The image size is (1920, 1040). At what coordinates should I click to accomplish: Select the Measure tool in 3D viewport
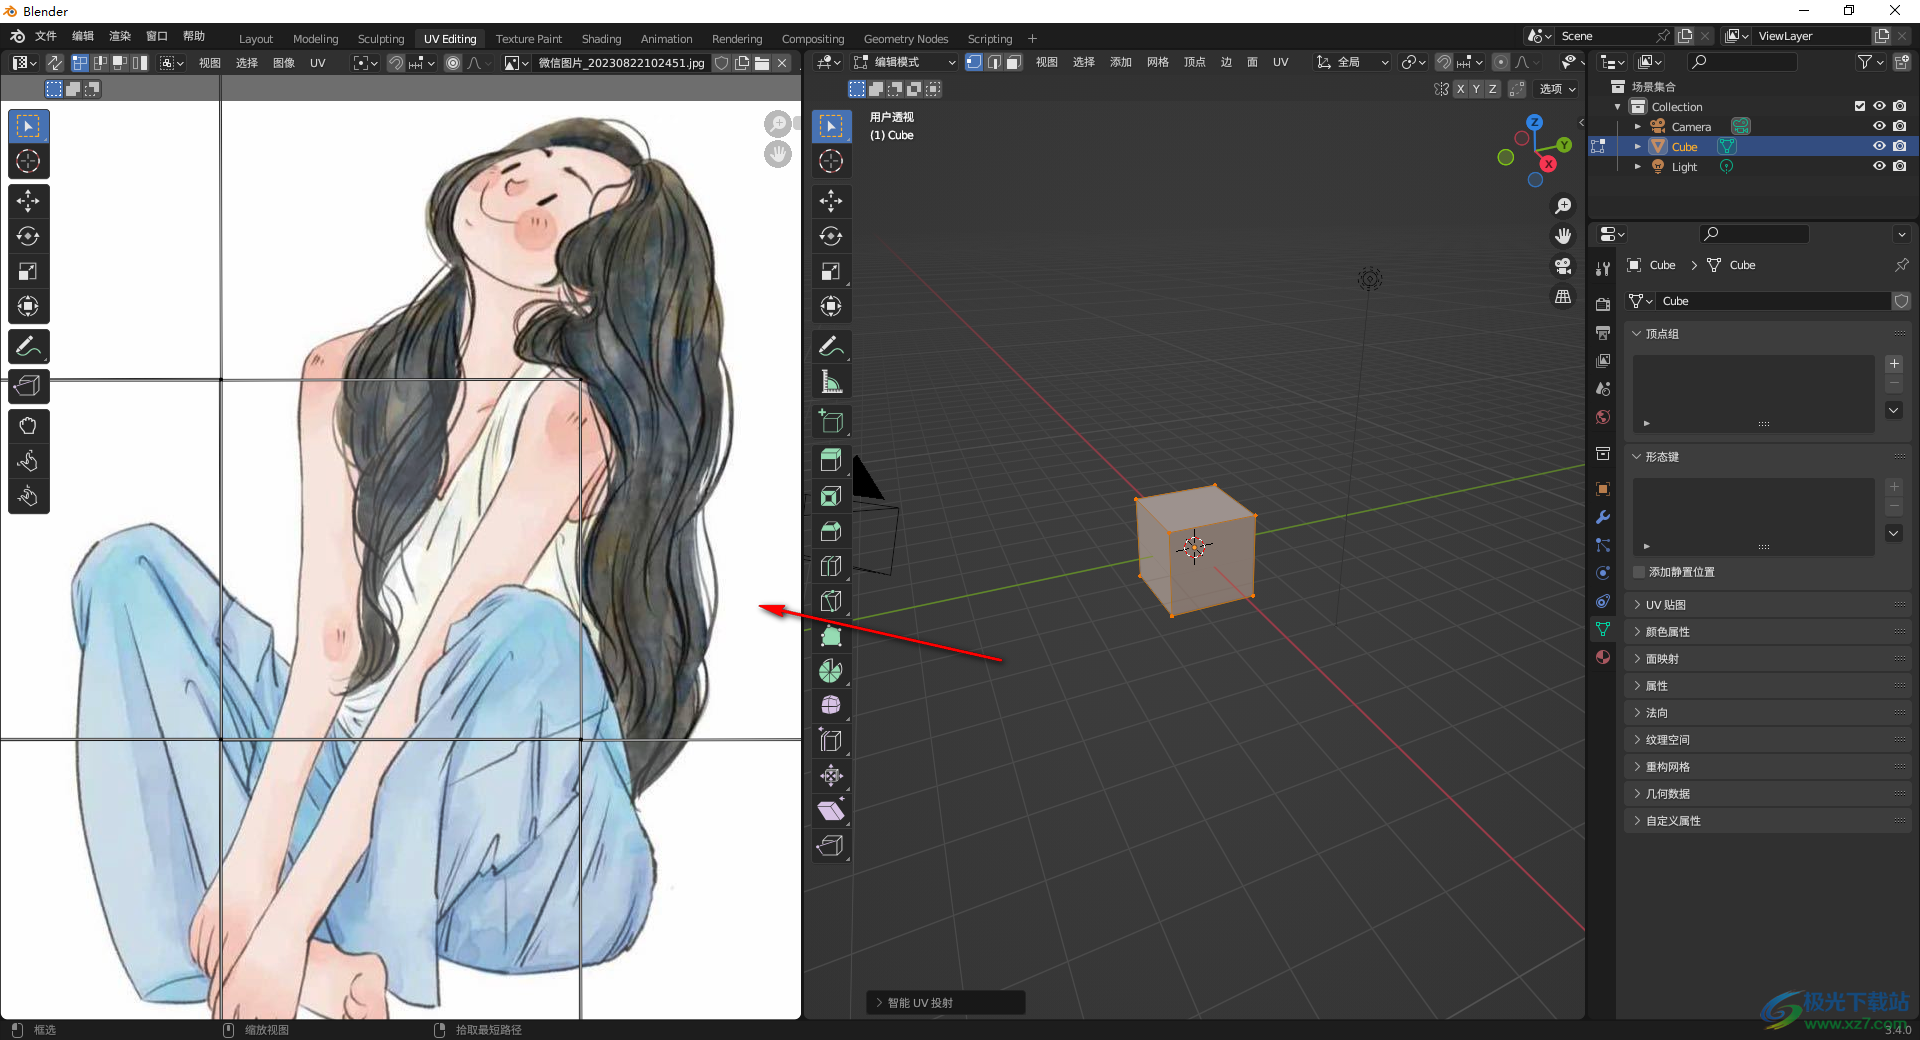[x=831, y=382]
